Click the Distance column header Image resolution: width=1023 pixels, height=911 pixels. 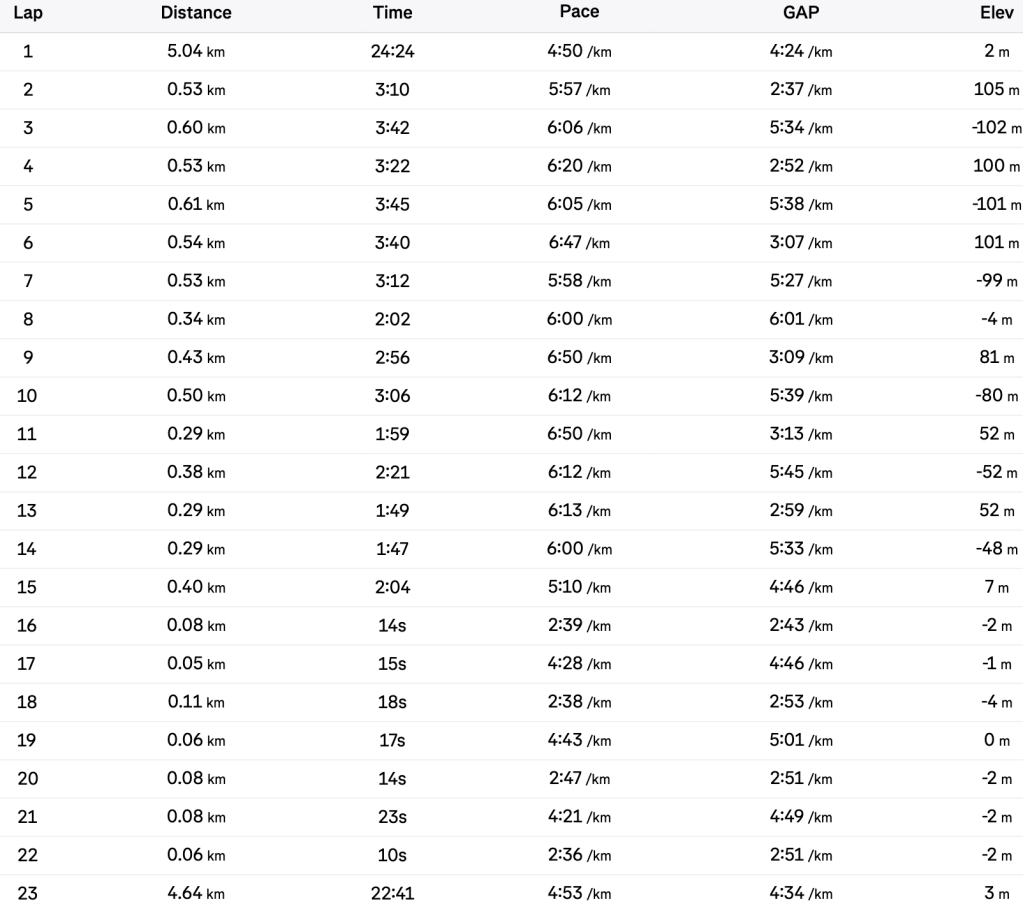(196, 13)
